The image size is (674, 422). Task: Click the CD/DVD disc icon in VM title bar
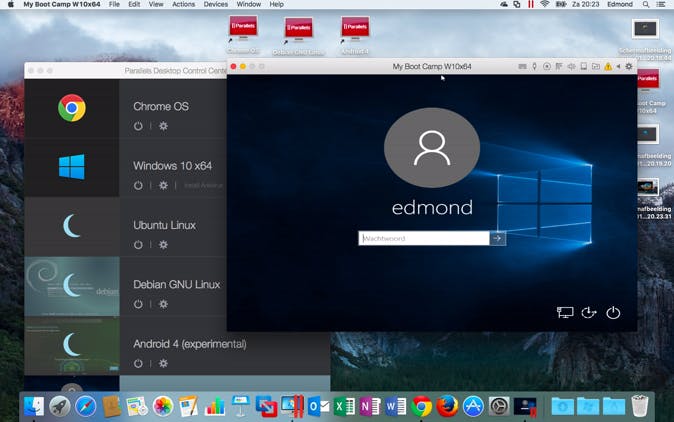[x=547, y=67]
